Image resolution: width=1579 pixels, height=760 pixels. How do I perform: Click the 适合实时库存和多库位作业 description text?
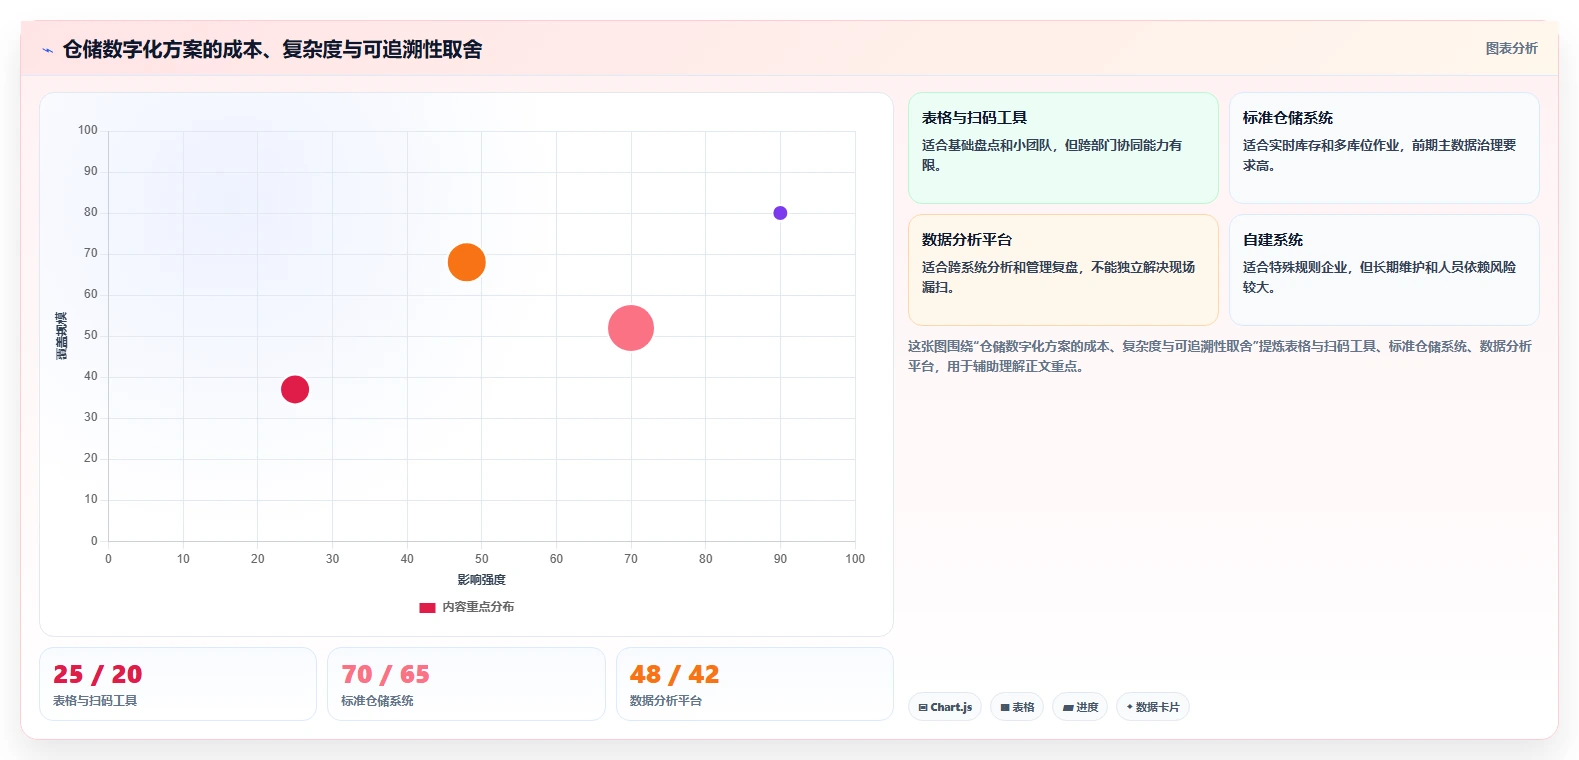coord(1380,155)
